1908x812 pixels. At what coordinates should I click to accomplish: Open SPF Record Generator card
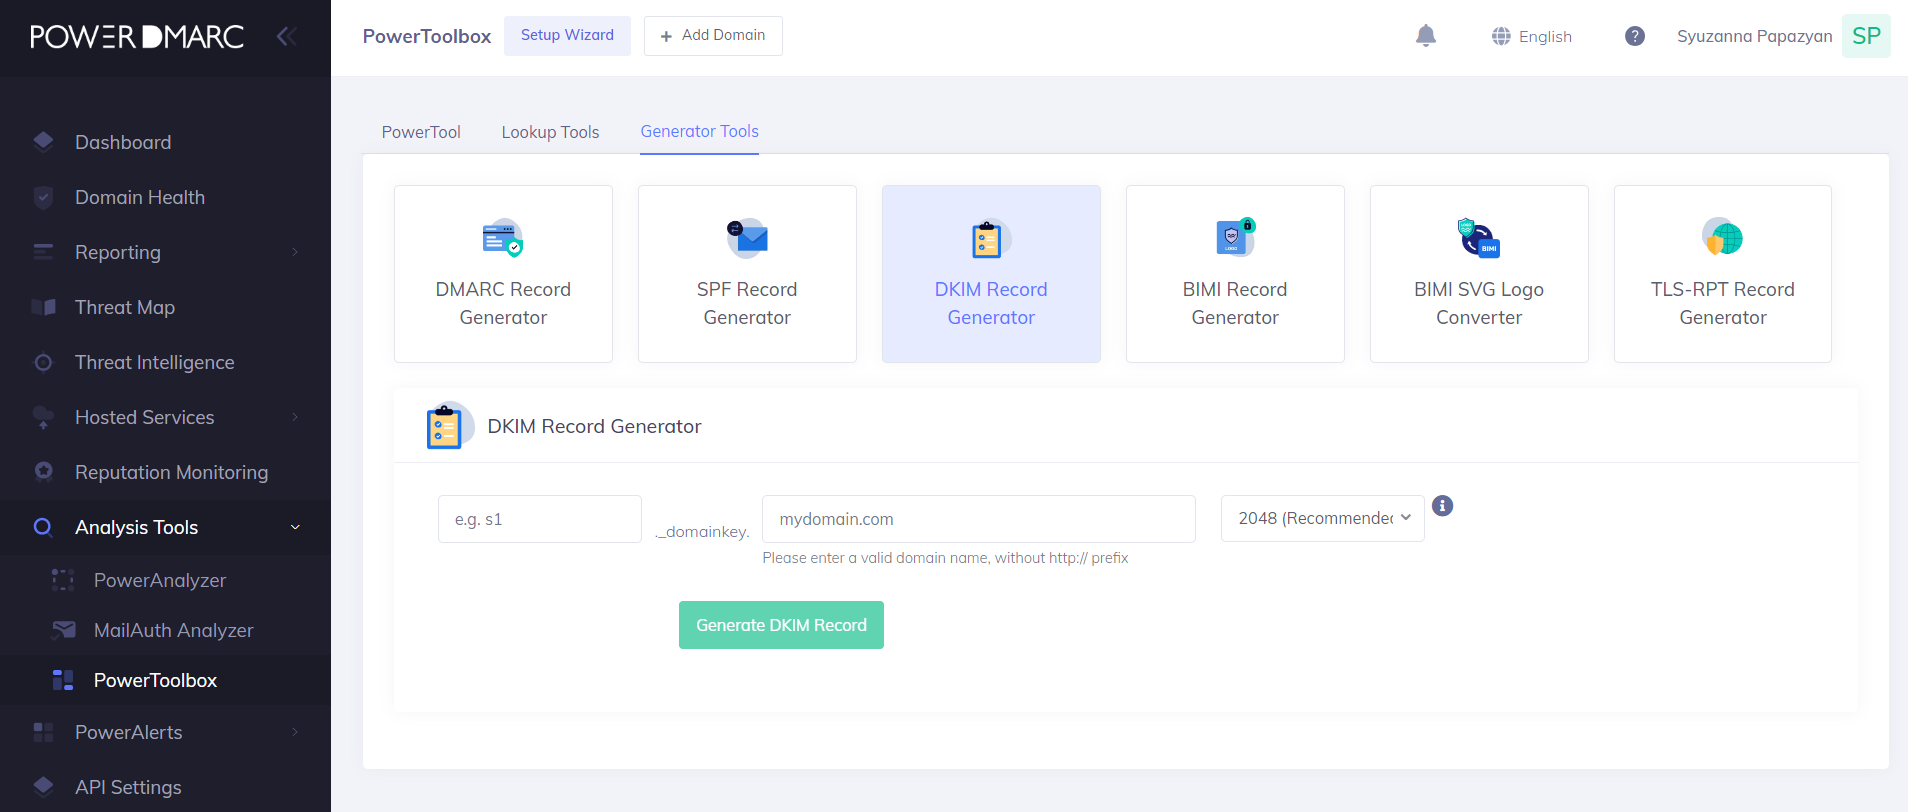click(x=747, y=274)
